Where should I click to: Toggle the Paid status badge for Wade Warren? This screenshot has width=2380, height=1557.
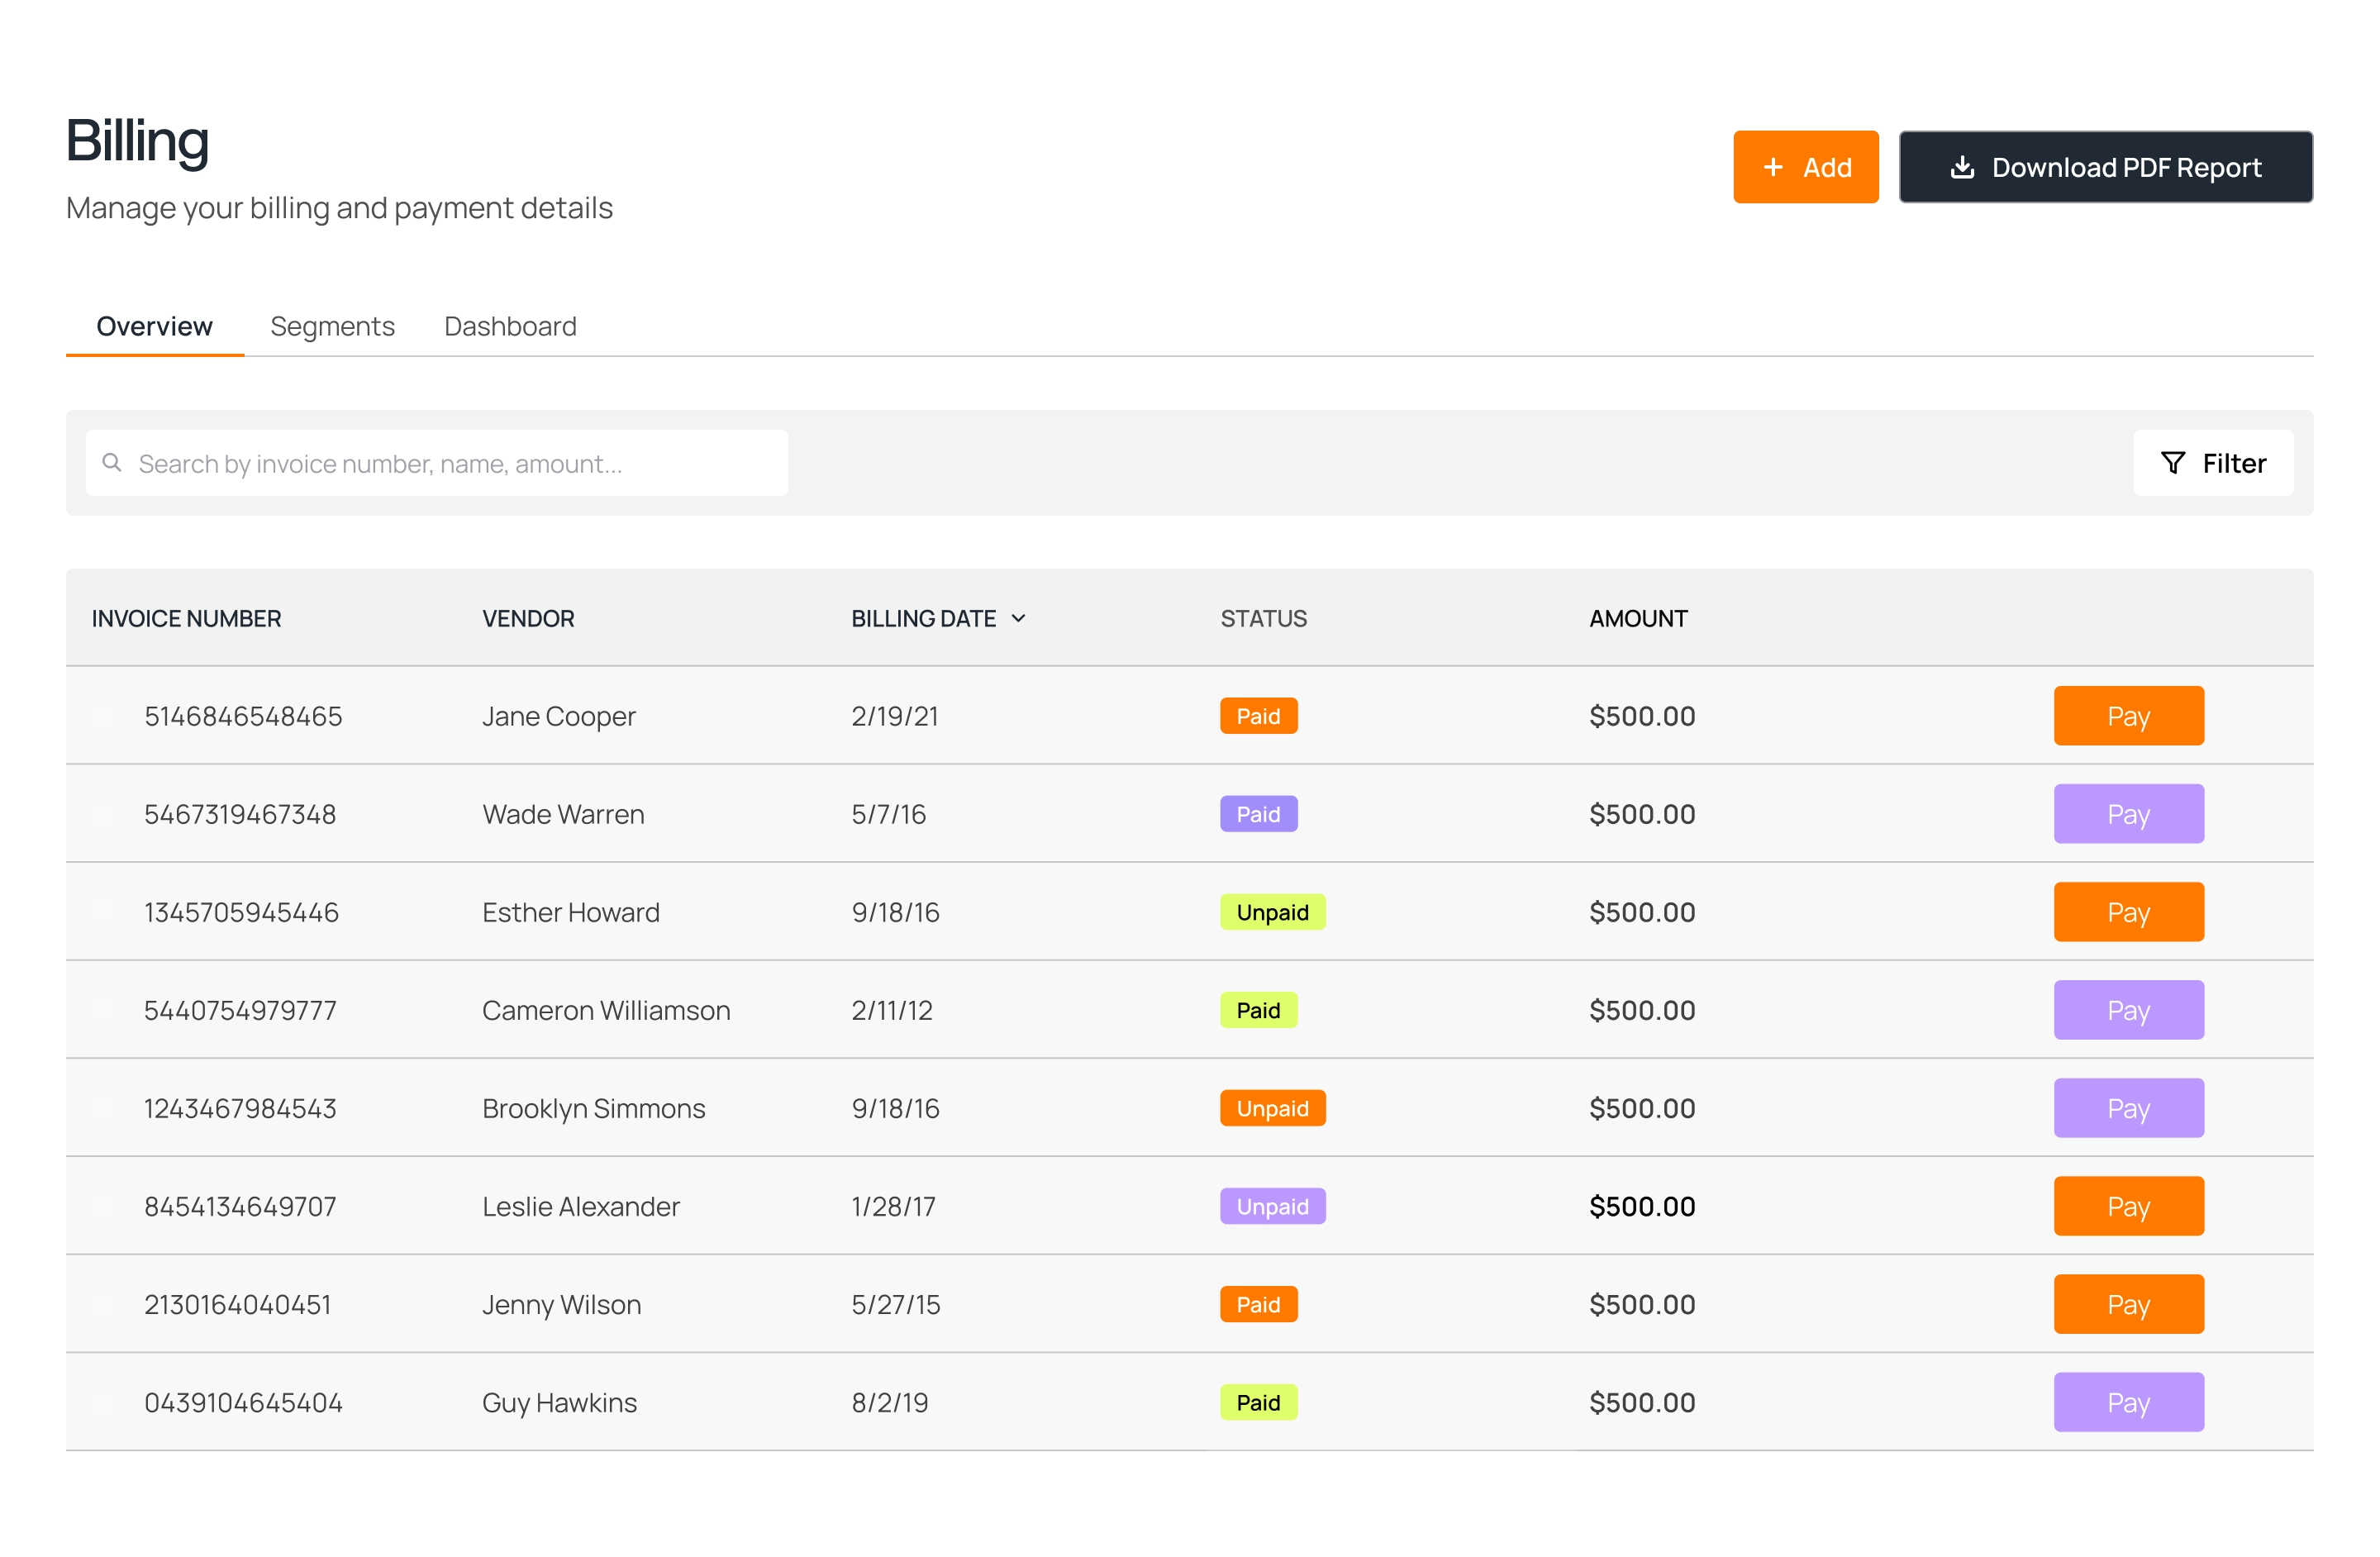coord(1258,814)
